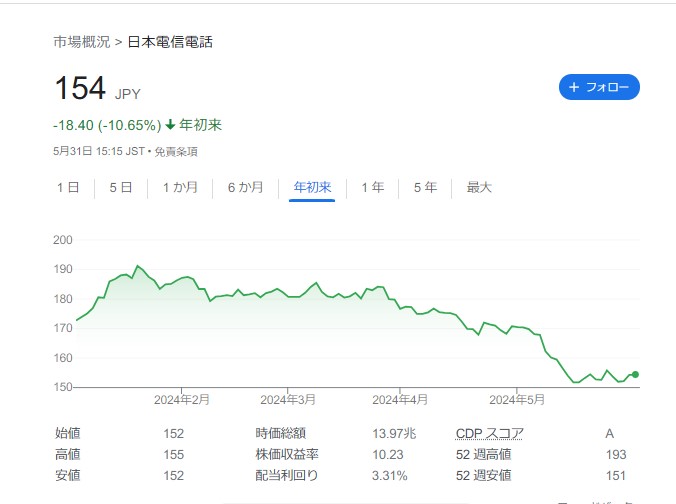The height and width of the screenshot is (504, 676).
Task: Select the 5日 range tab
Action: pyautogui.click(x=121, y=188)
